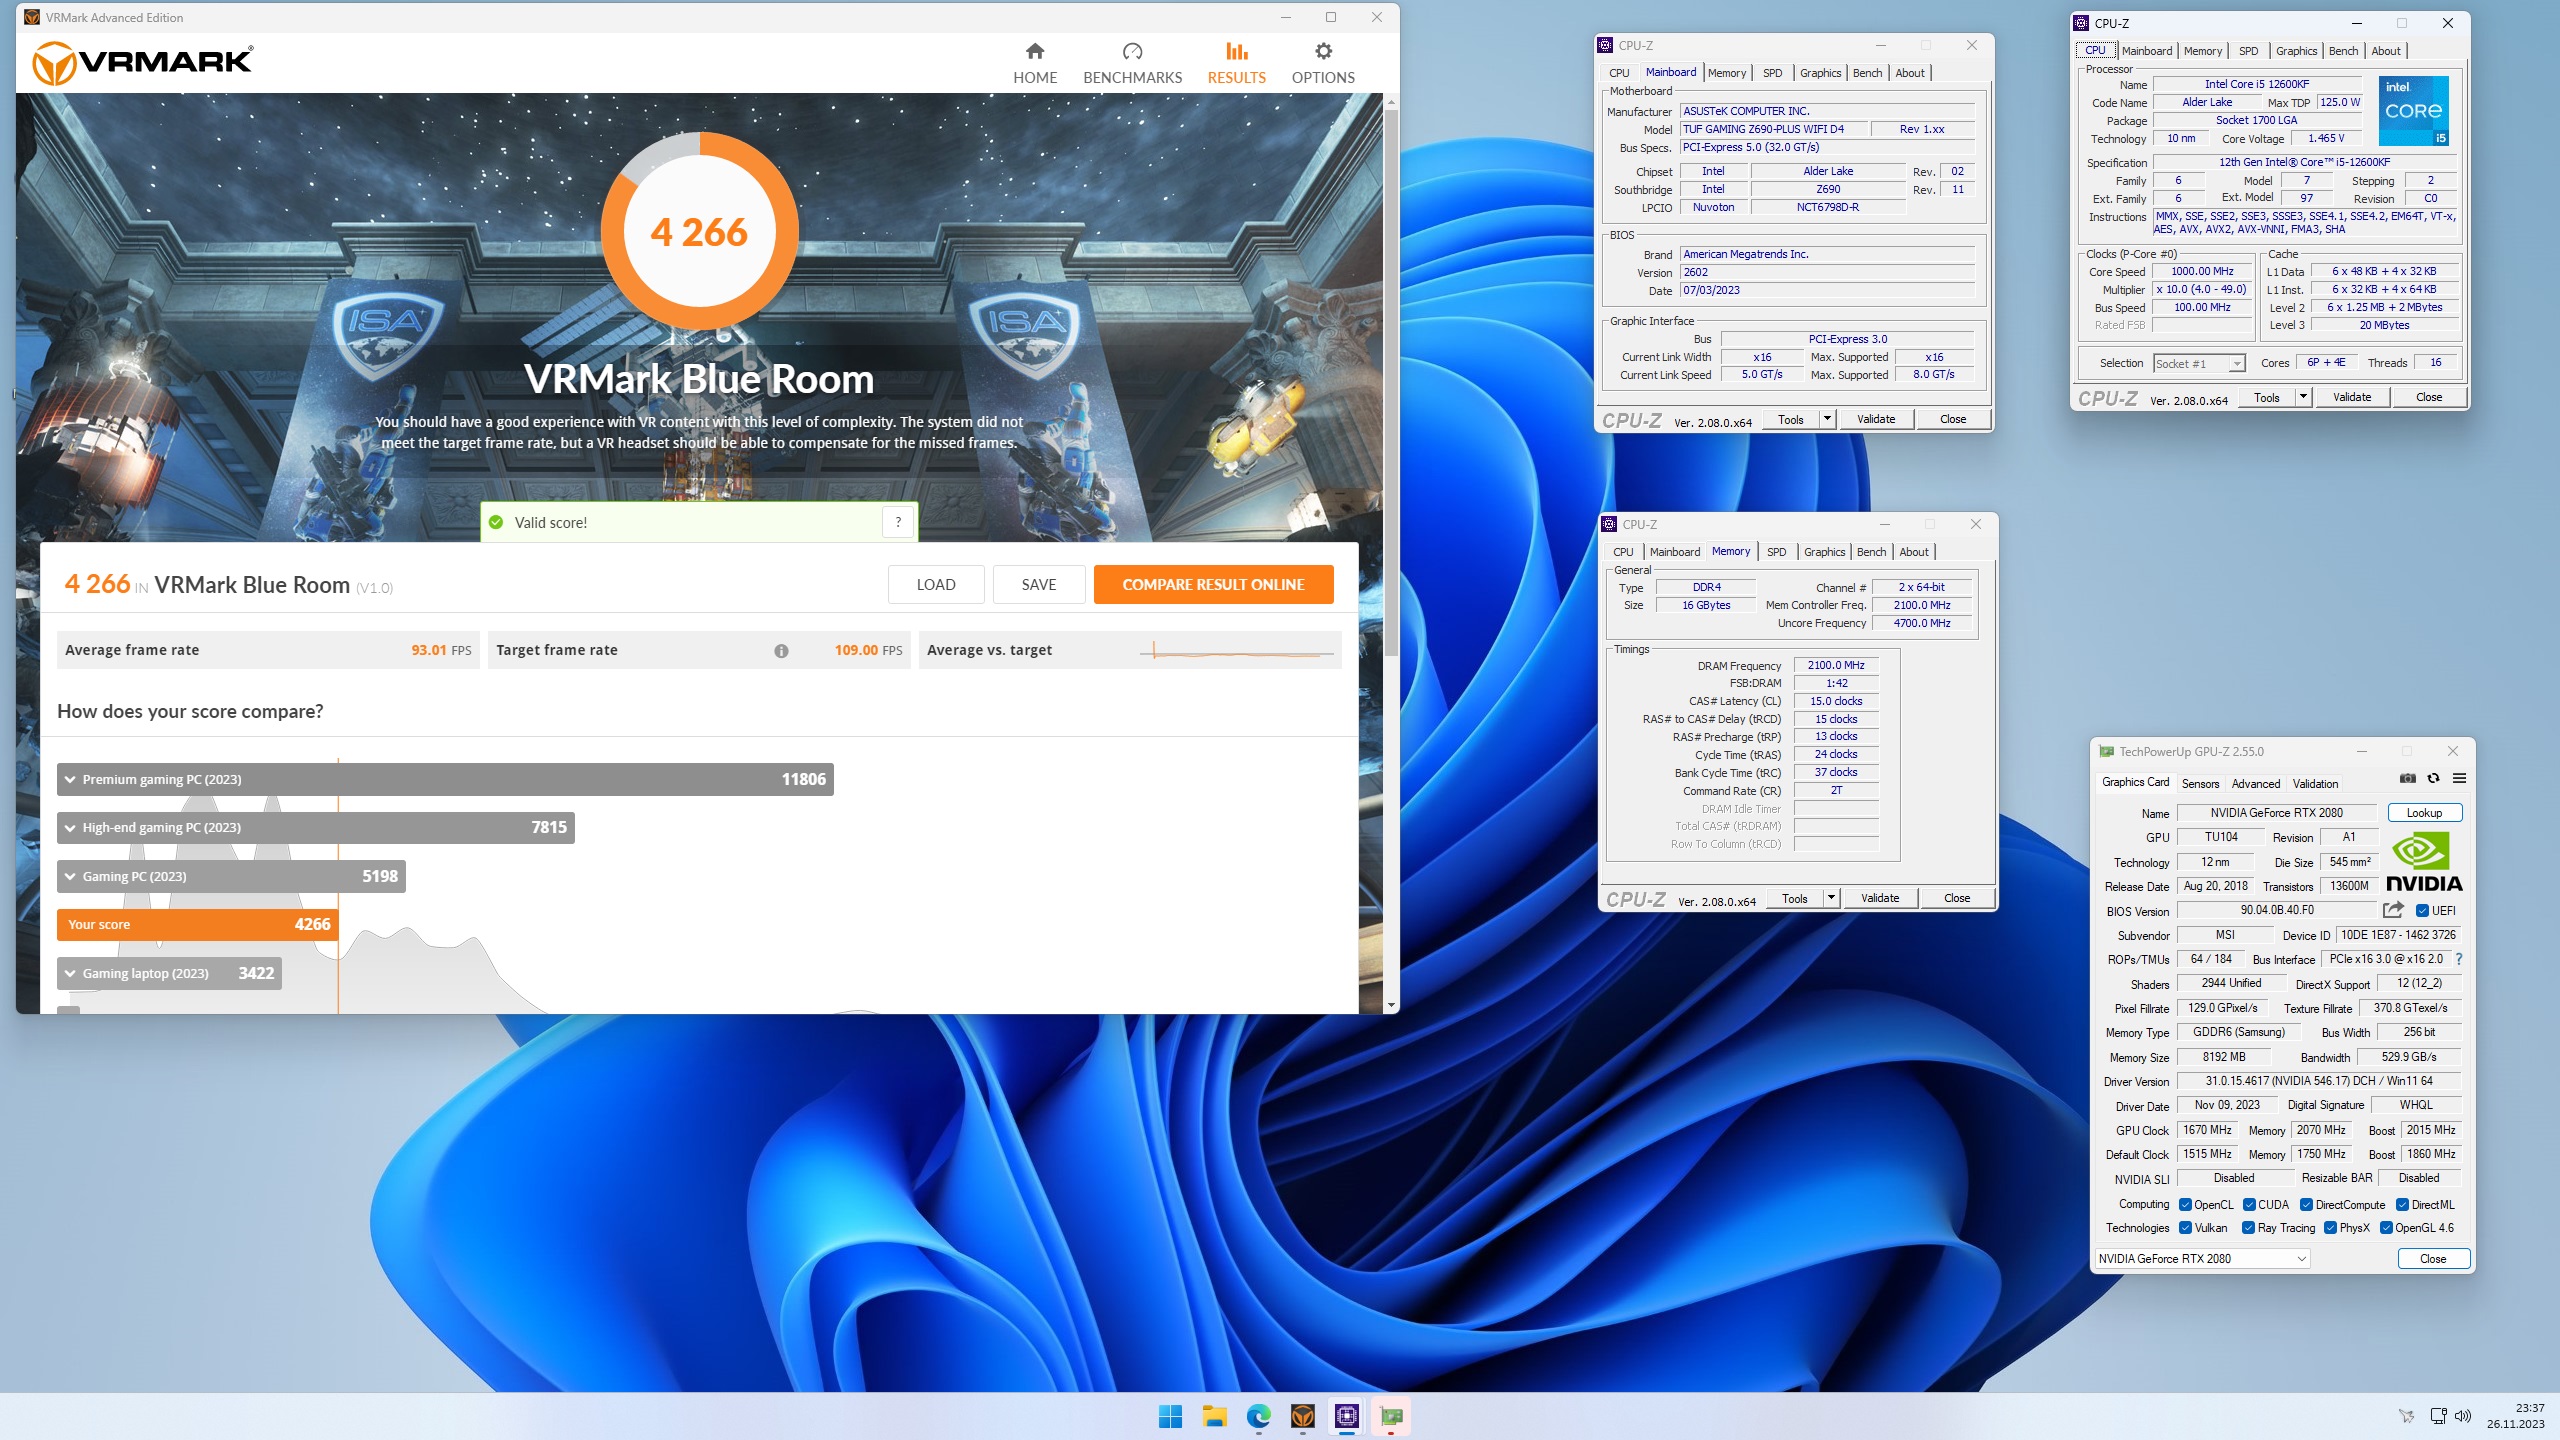Image resolution: width=2560 pixels, height=1440 pixels.
Task: Toggle the DirectCompute checkbox in GPU-Z
Action: click(x=2306, y=1205)
